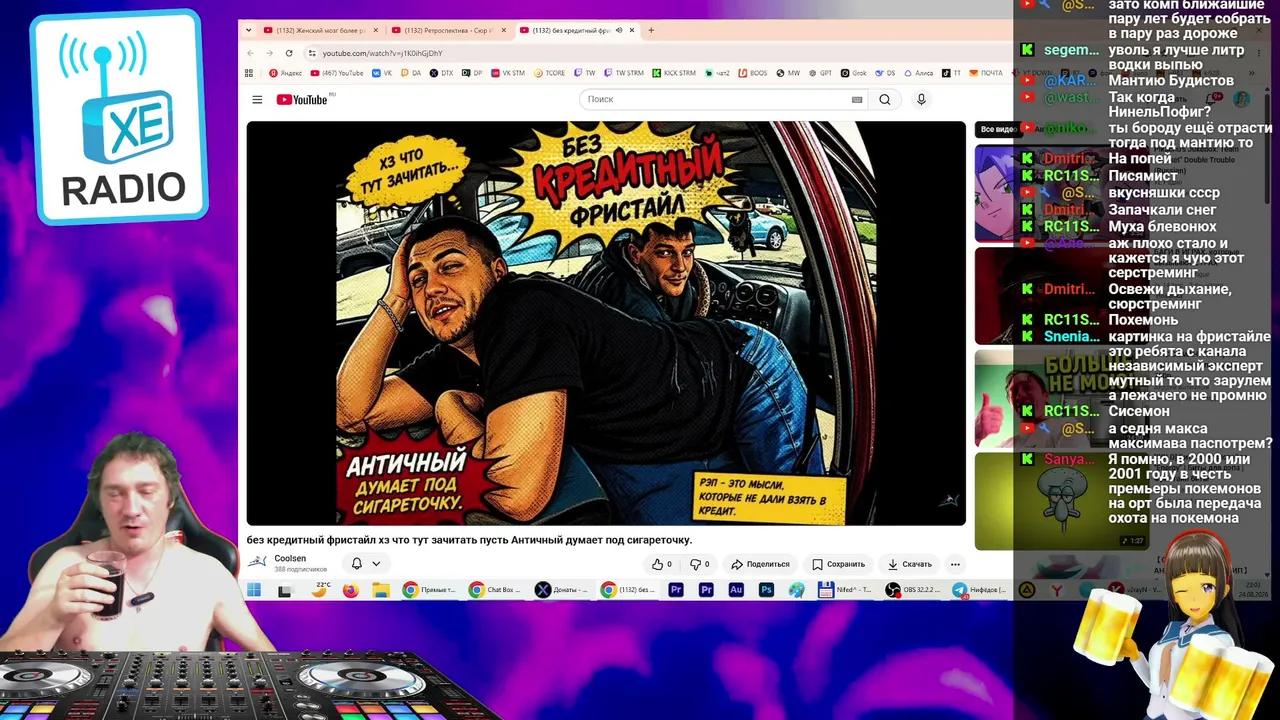Start voice search with the microphone icon
This screenshot has height=720, width=1280.
click(x=921, y=99)
